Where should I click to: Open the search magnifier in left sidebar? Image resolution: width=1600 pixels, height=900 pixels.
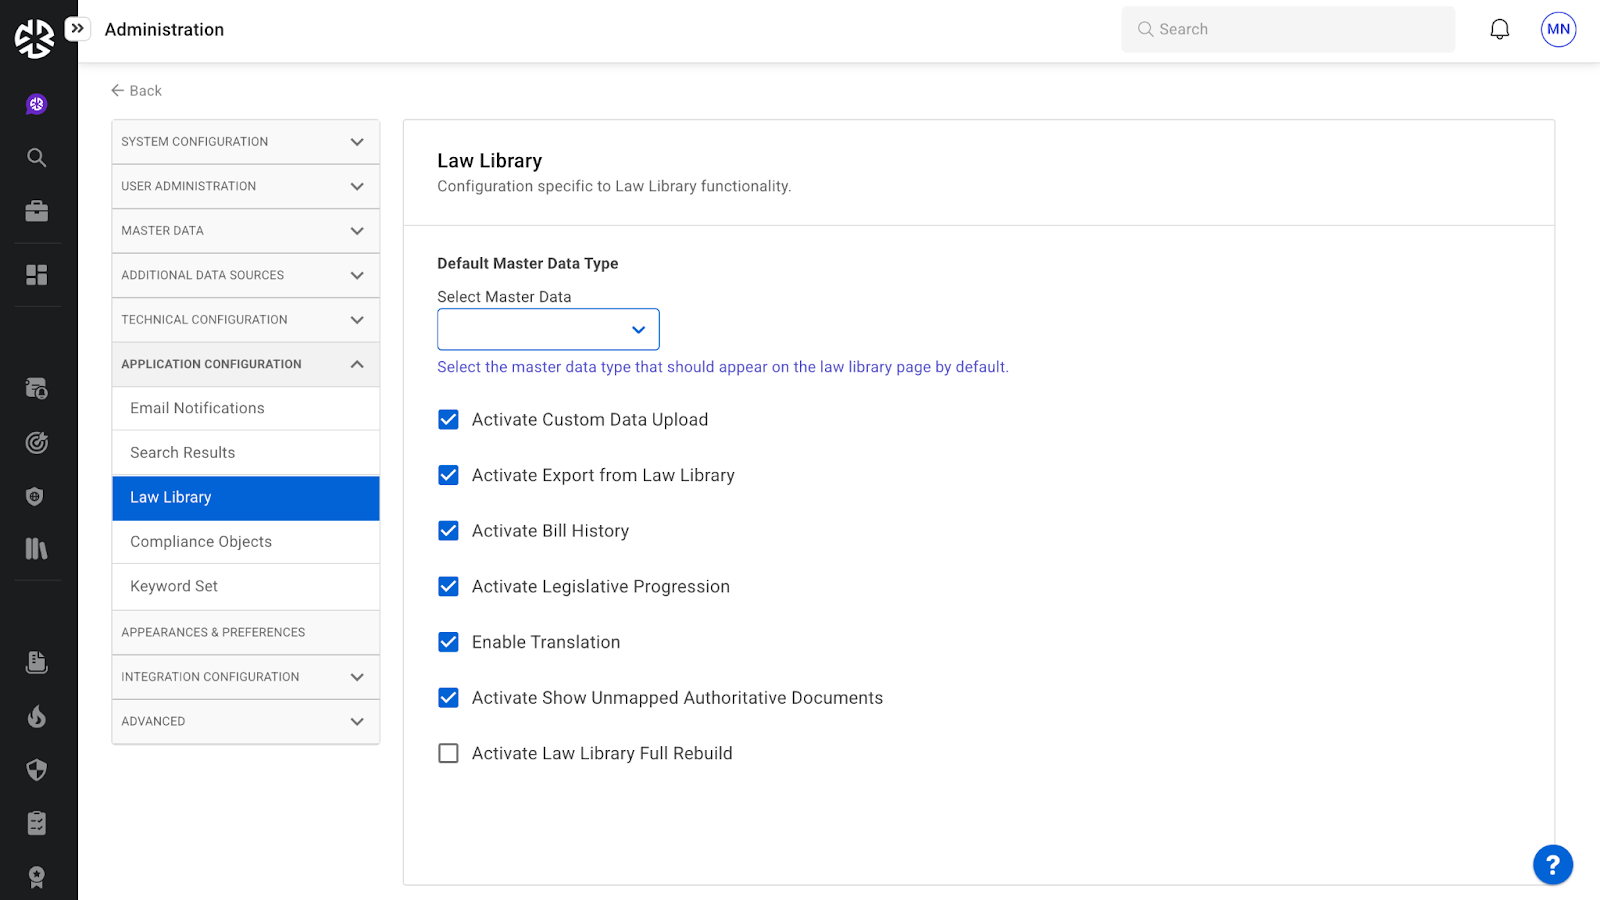[37, 158]
